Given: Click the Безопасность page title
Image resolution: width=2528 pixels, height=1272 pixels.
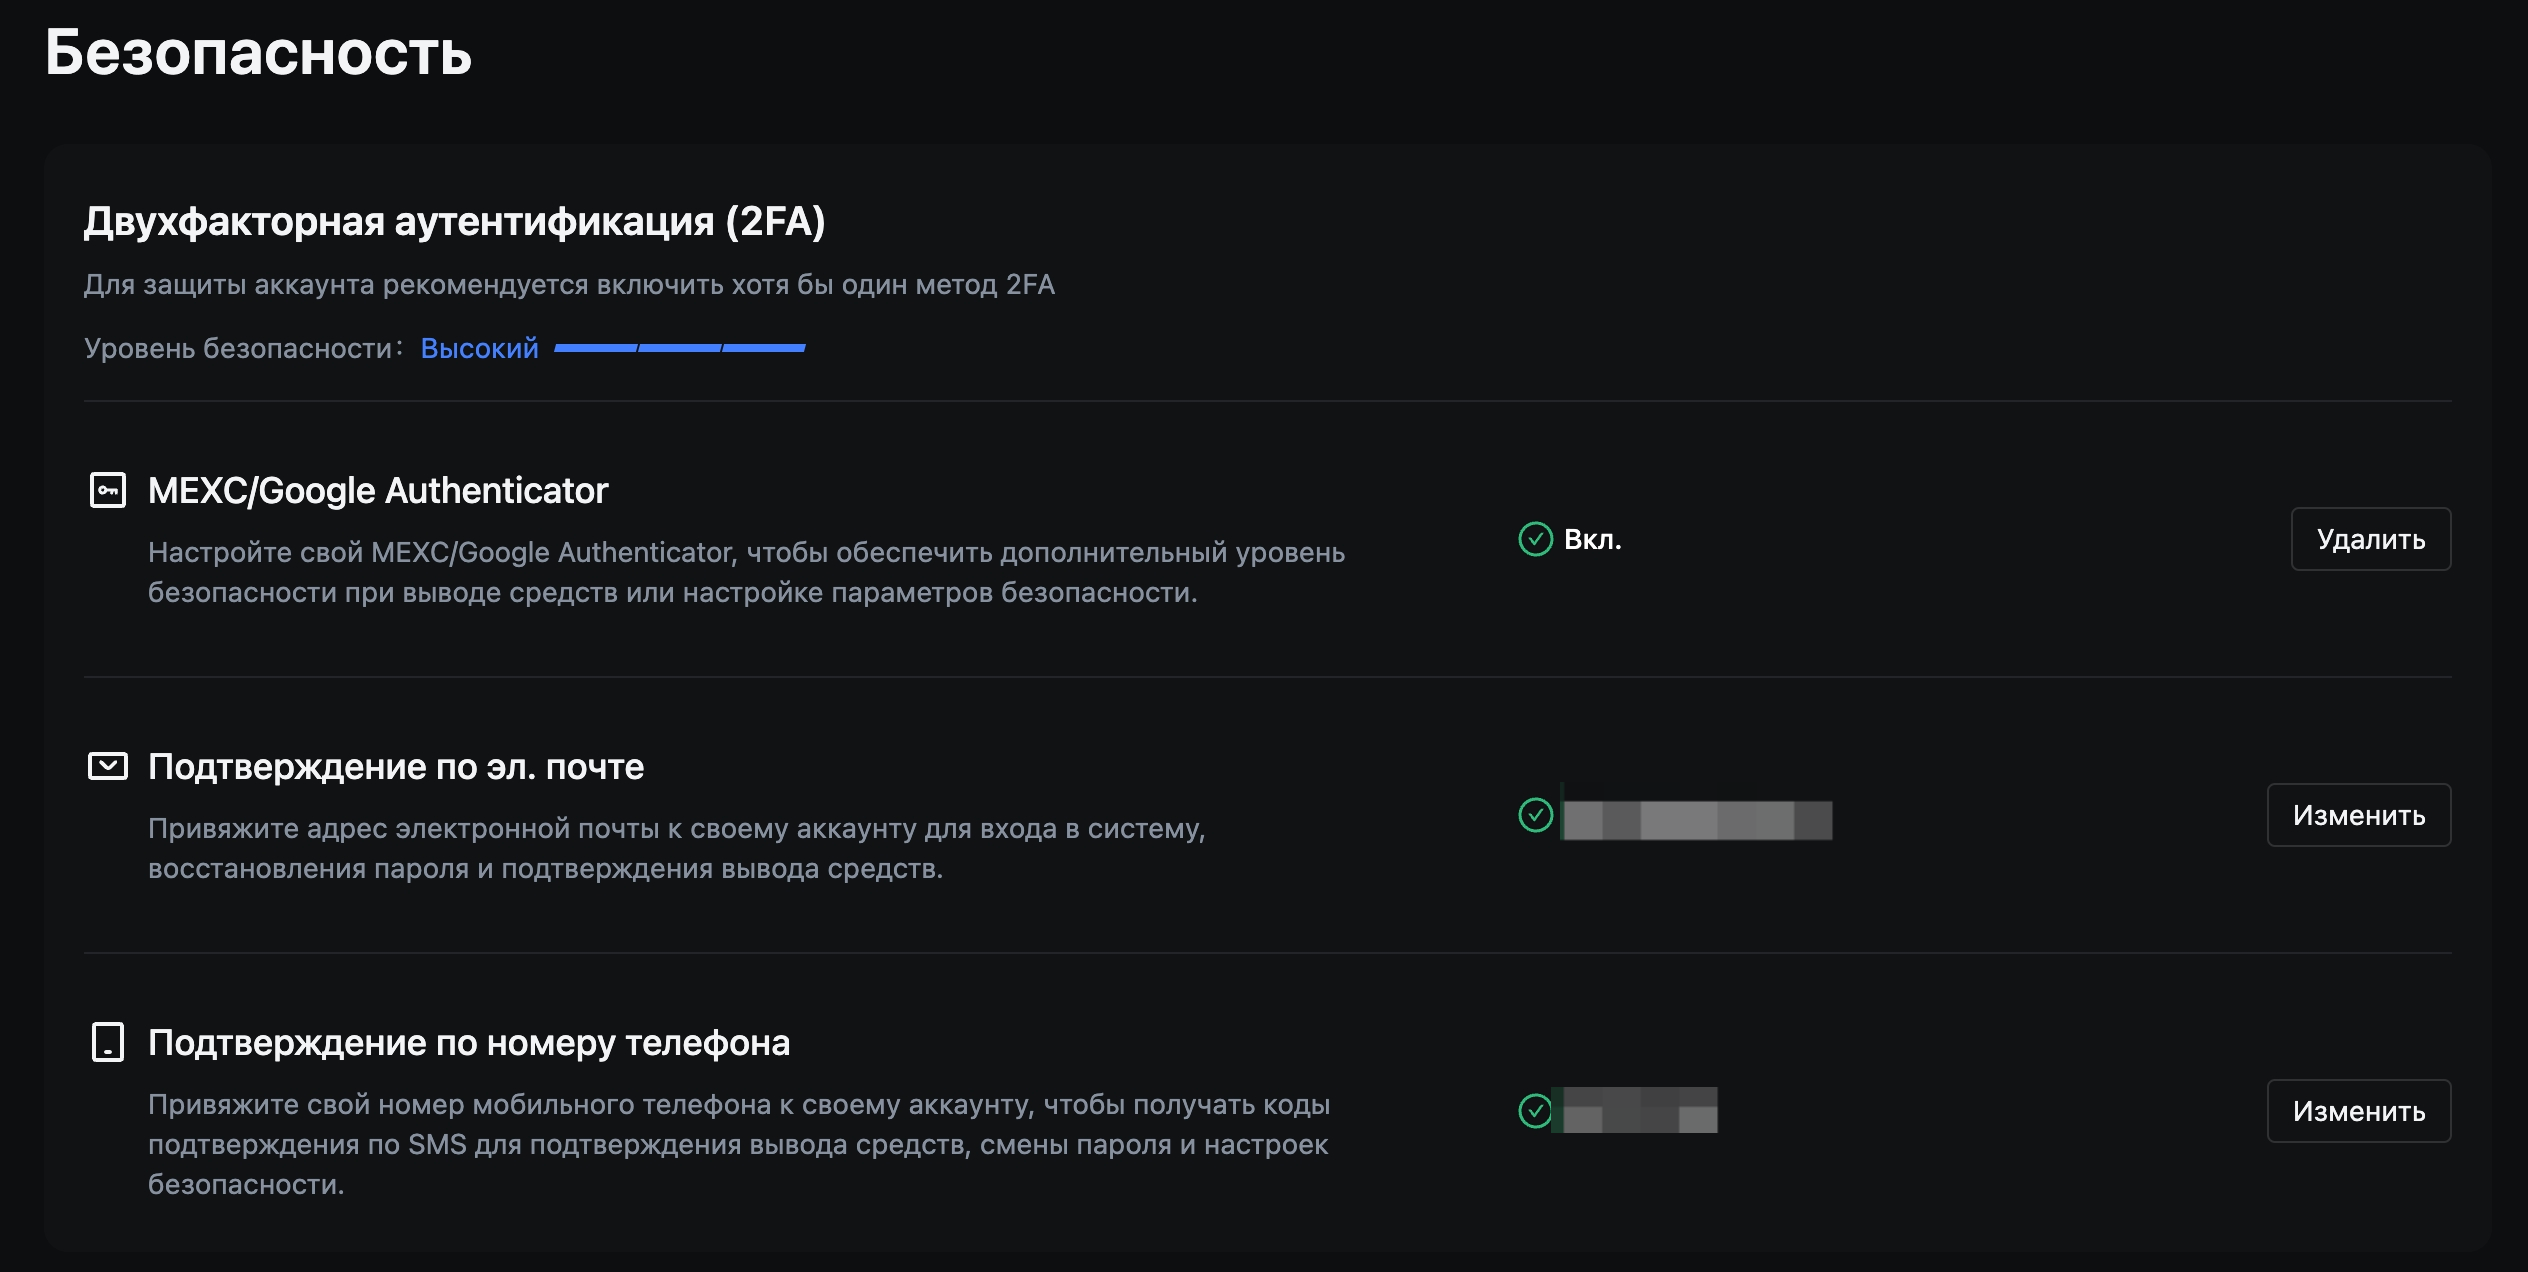Looking at the screenshot, I should pyautogui.click(x=258, y=52).
